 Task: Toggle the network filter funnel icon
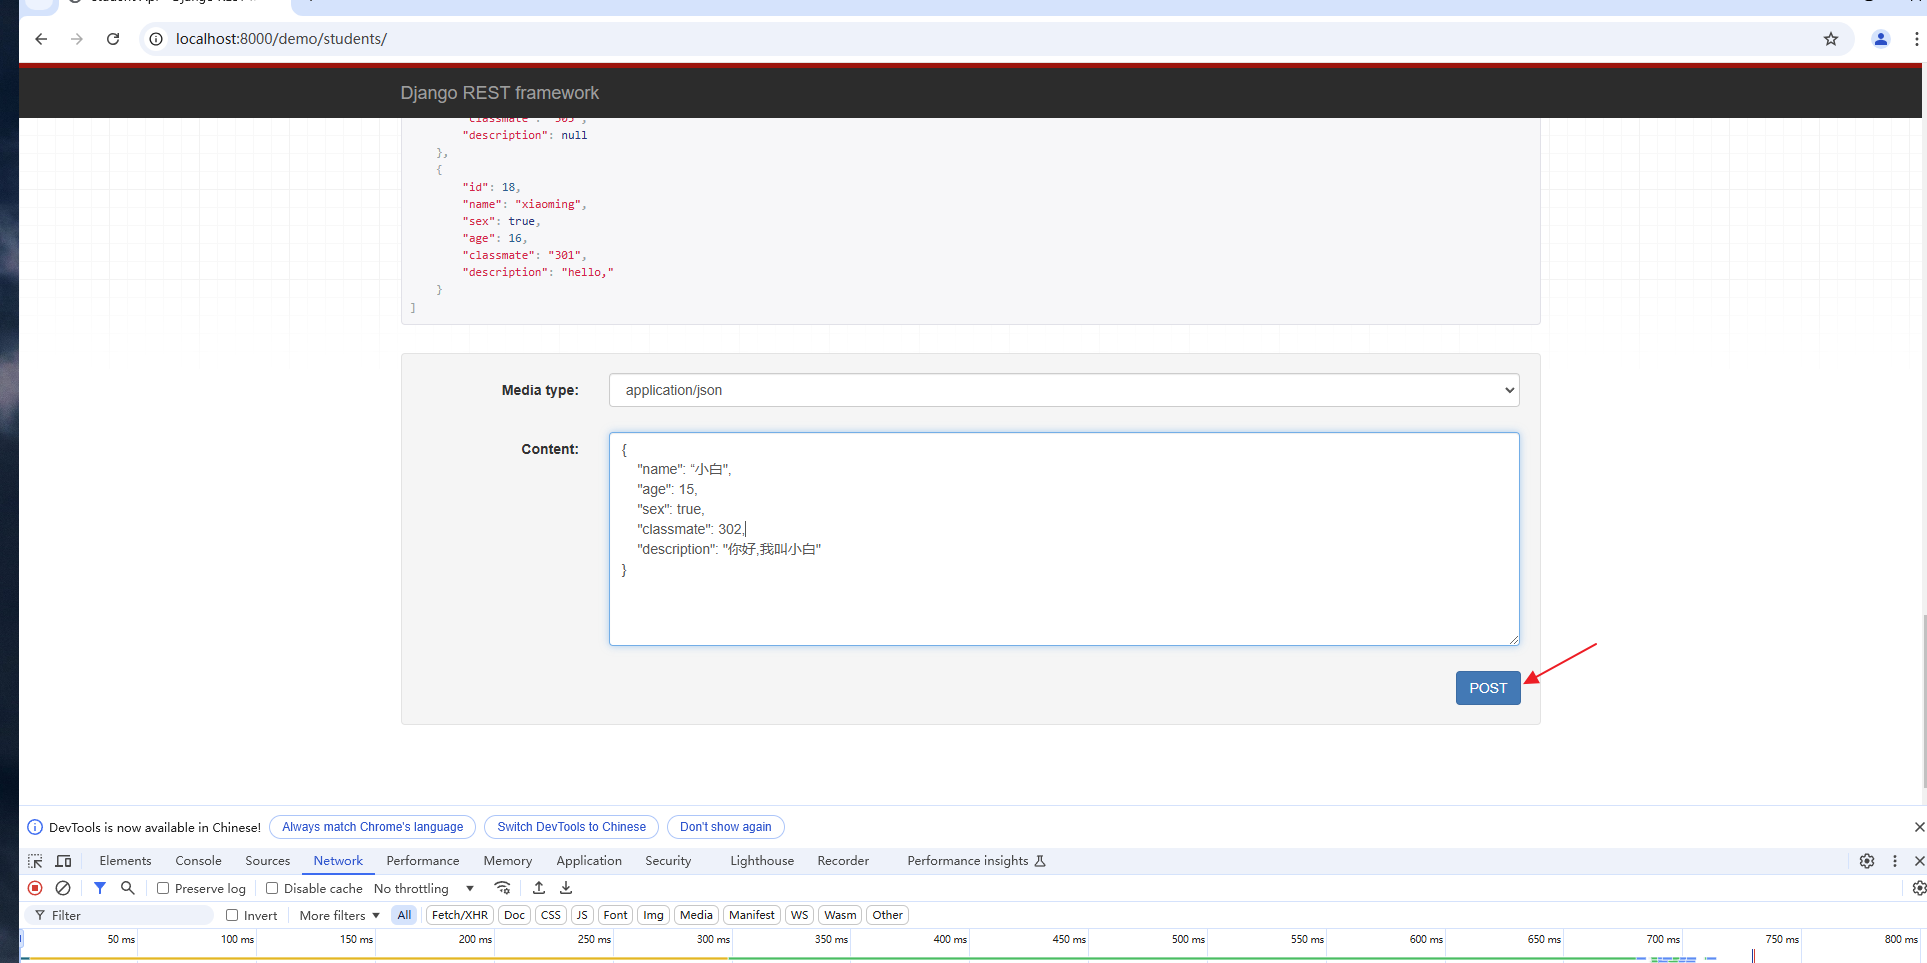100,888
